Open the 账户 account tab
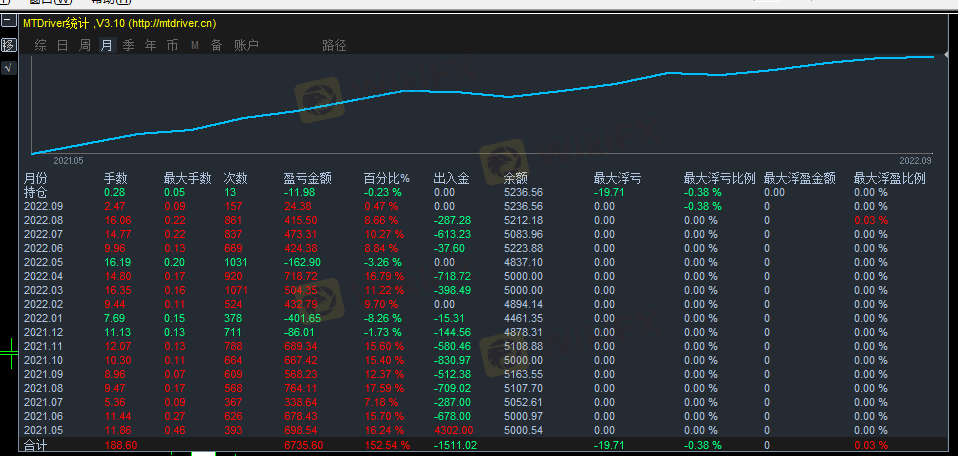Viewport: 958px width, 456px height. 246,45
